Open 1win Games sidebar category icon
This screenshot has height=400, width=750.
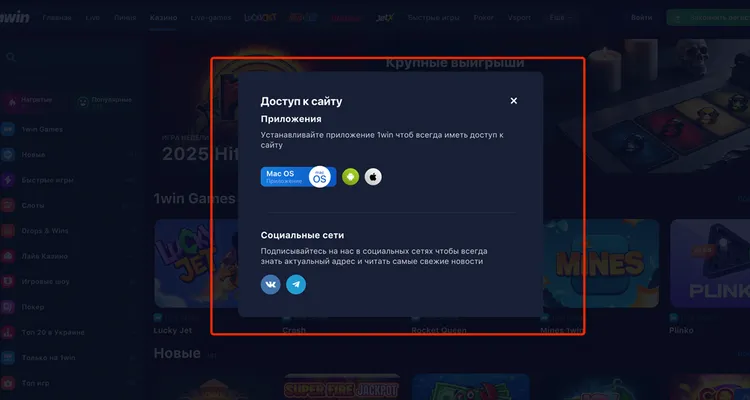tap(8, 129)
